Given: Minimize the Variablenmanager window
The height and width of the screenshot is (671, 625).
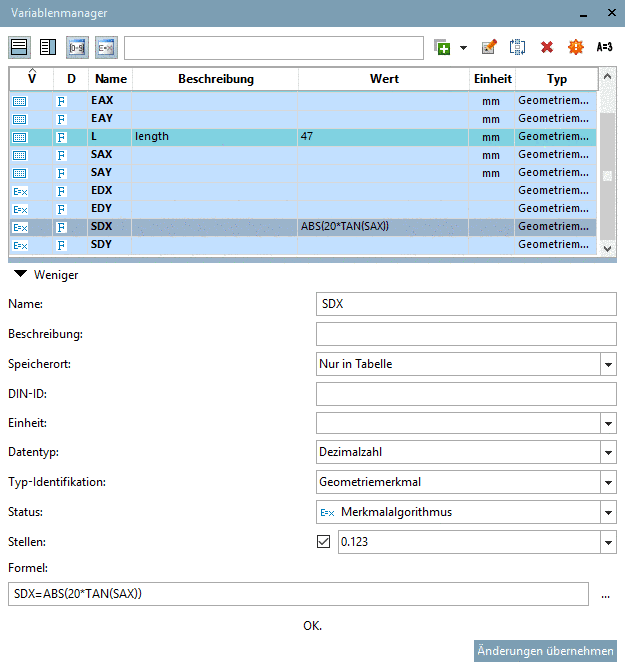Looking at the screenshot, I should coord(583,15).
